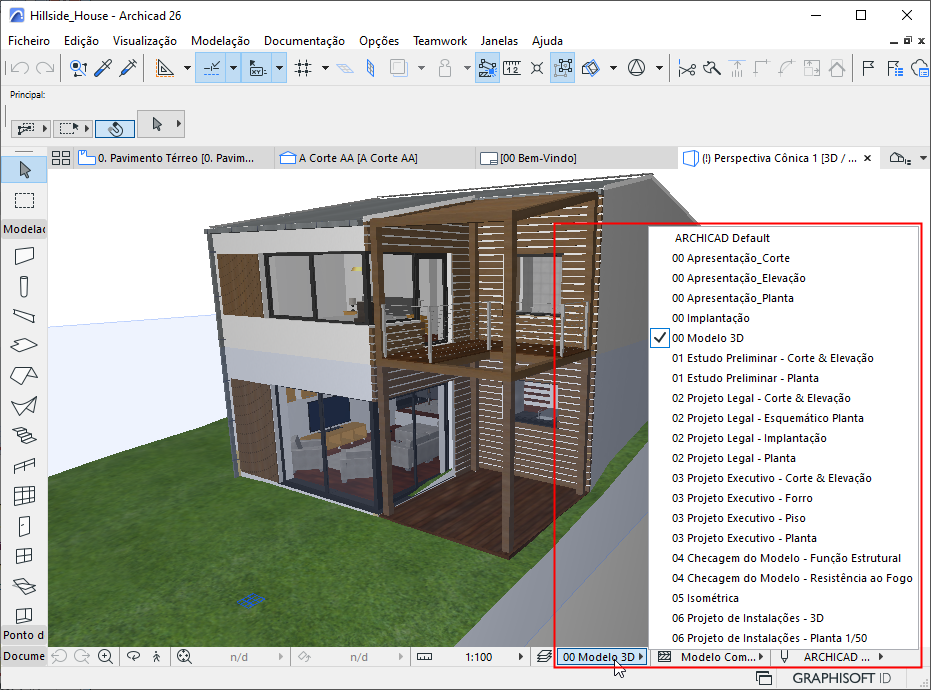Open the 1:100 scale dropdown
931x690 pixels.
coord(479,657)
